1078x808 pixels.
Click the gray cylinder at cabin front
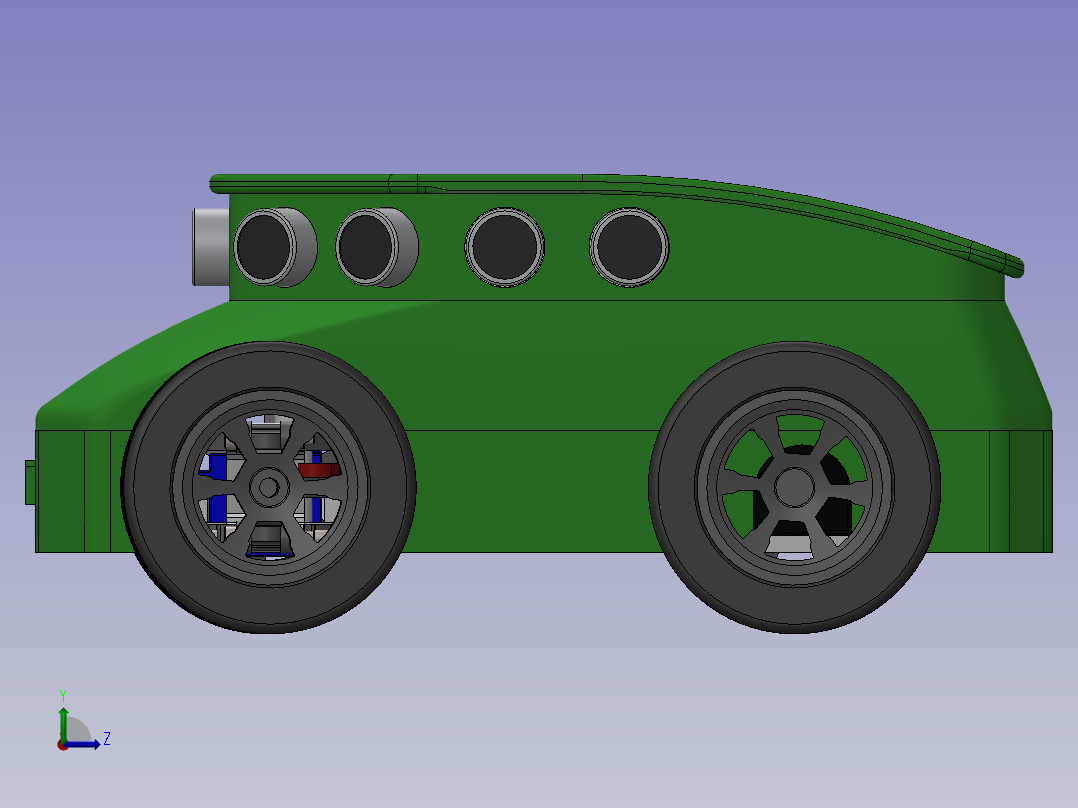[210, 247]
